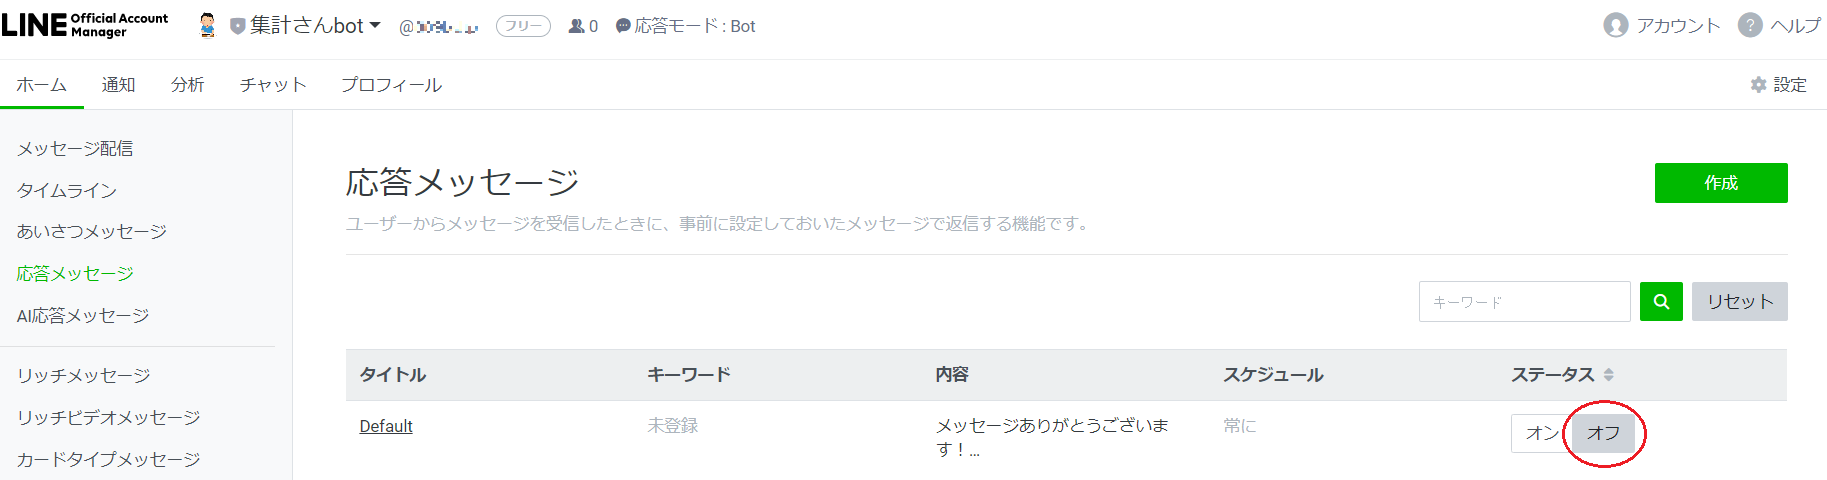
Task: Click the 集計さんbot account avatar icon
Action: 208,26
